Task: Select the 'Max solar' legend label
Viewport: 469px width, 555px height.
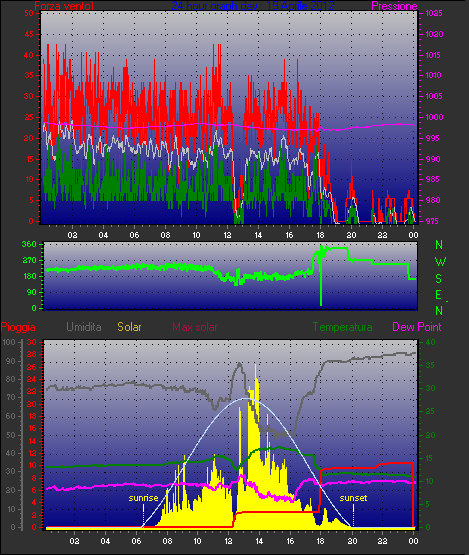Action: tap(195, 327)
